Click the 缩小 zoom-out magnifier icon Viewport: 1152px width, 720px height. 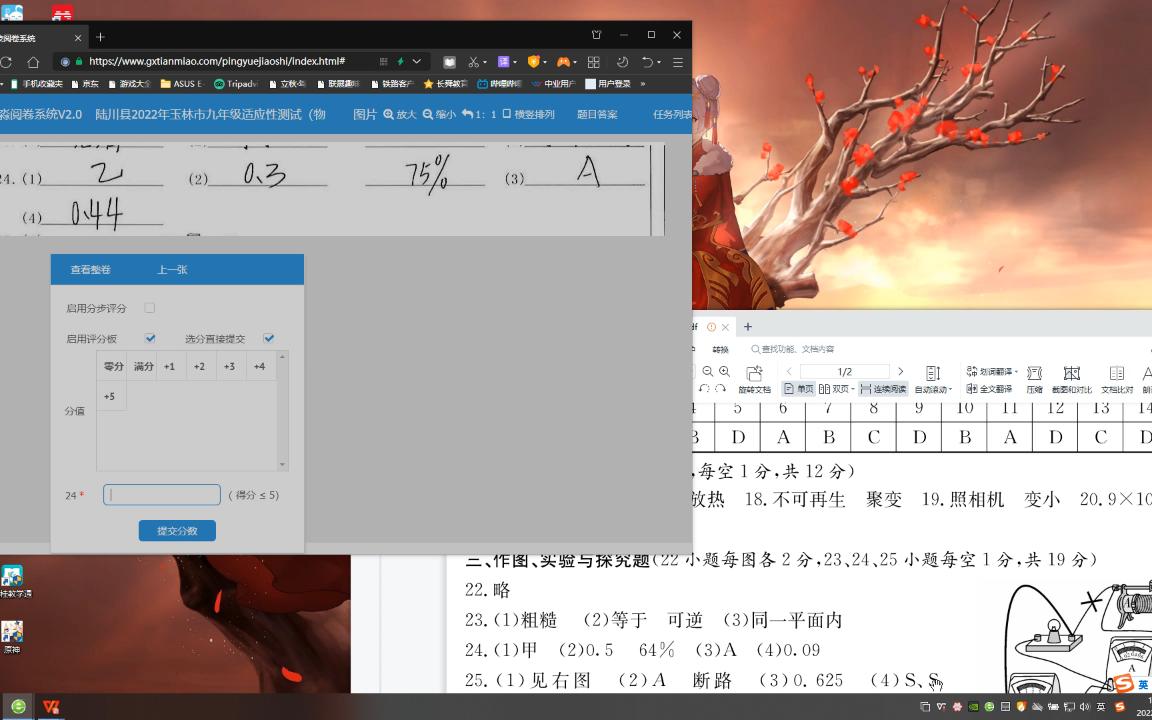tap(428, 113)
